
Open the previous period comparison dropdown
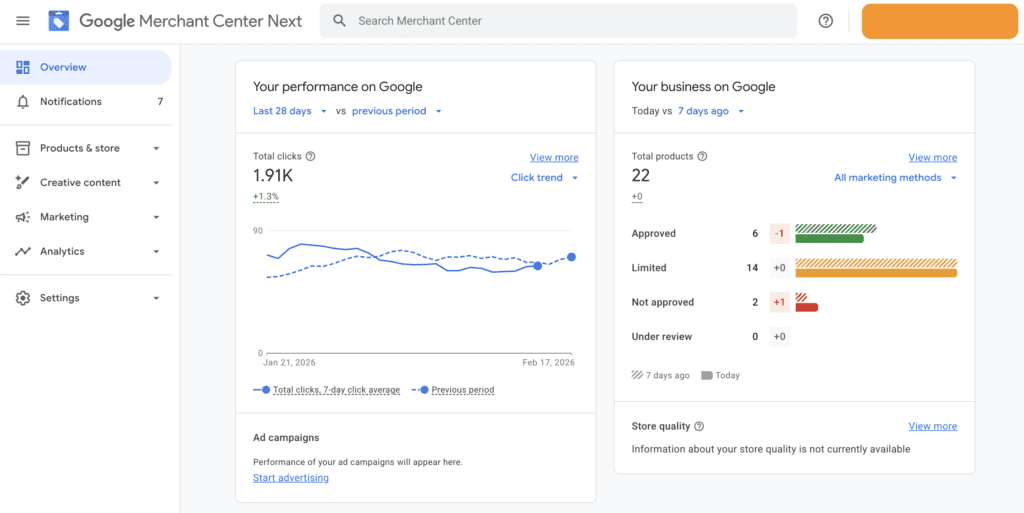tap(396, 111)
